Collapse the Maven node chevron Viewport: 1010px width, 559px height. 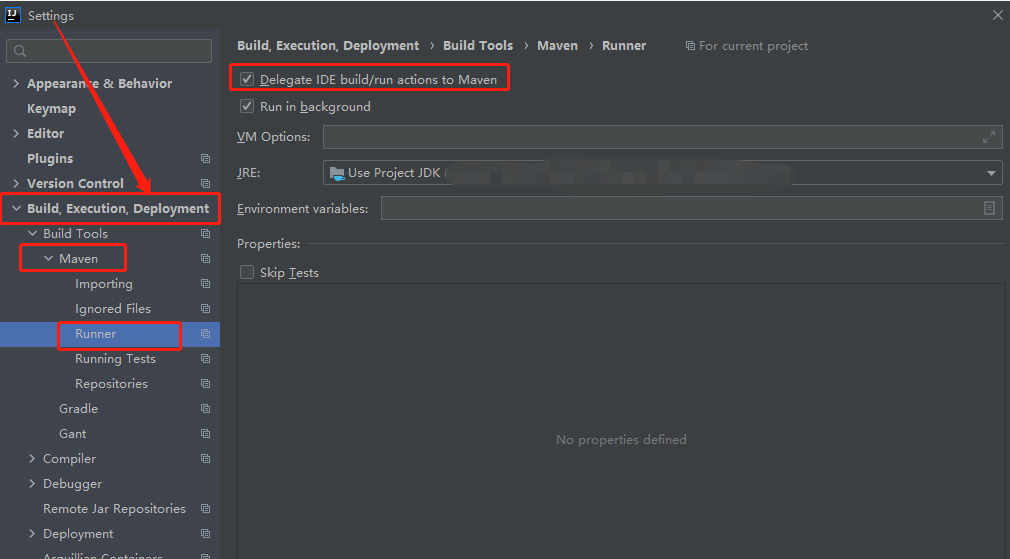48,259
